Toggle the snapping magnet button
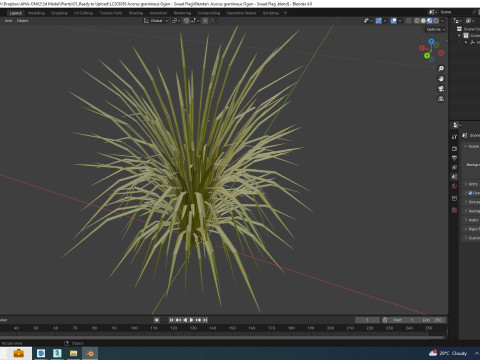 (x=186, y=21)
